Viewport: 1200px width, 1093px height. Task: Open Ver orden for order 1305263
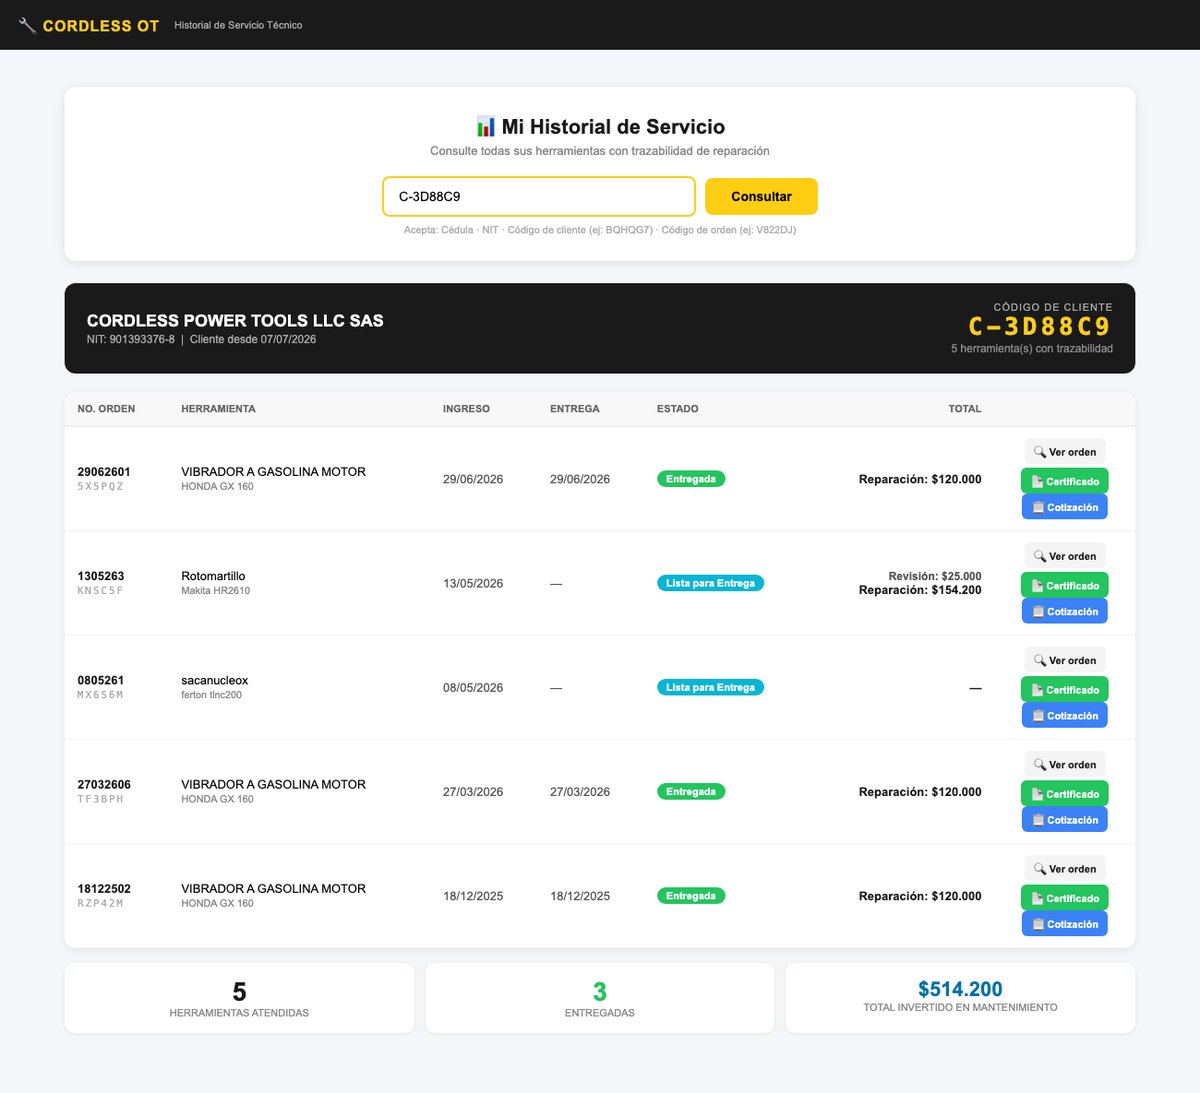pyautogui.click(x=1065, y=556)
